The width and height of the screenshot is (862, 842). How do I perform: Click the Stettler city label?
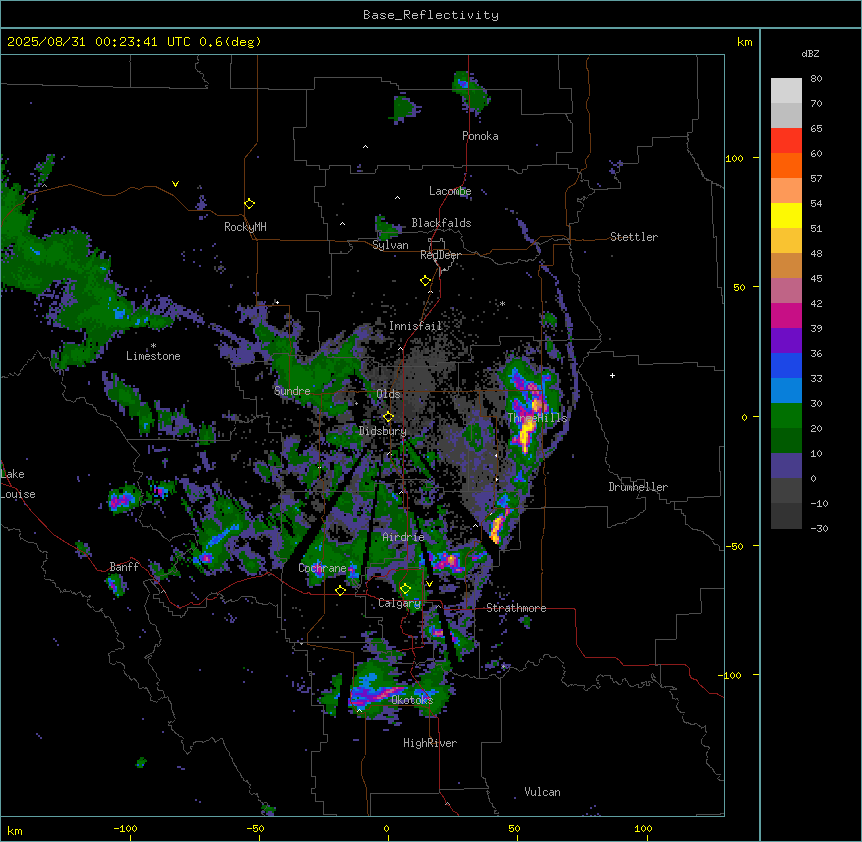pyautogui.click(x=633, y=237)
